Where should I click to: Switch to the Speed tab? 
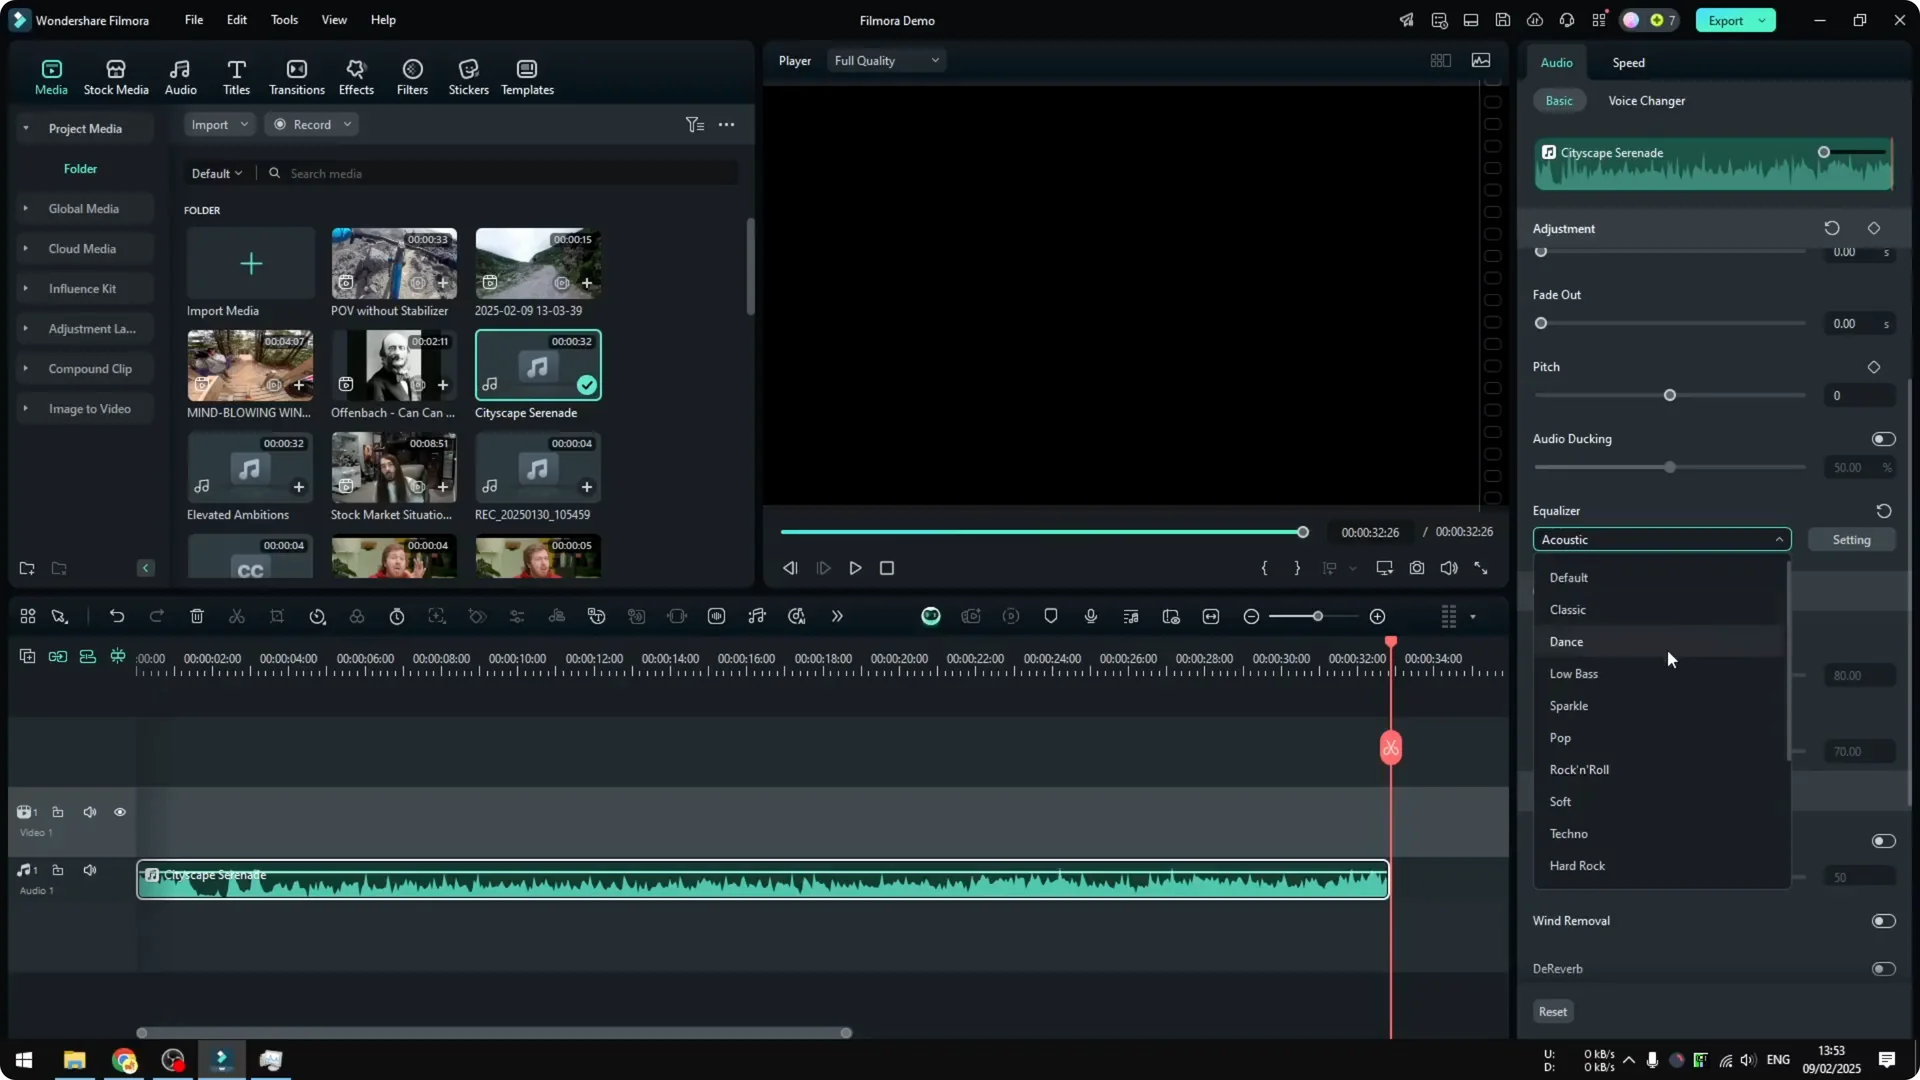coord(1628,62)
